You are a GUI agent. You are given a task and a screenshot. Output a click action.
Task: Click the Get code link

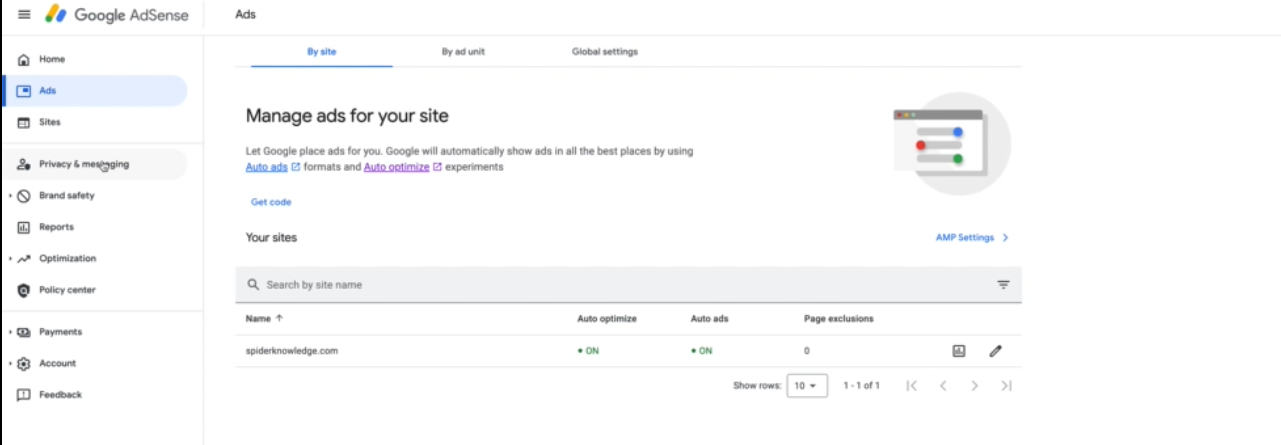click(271, 202)
